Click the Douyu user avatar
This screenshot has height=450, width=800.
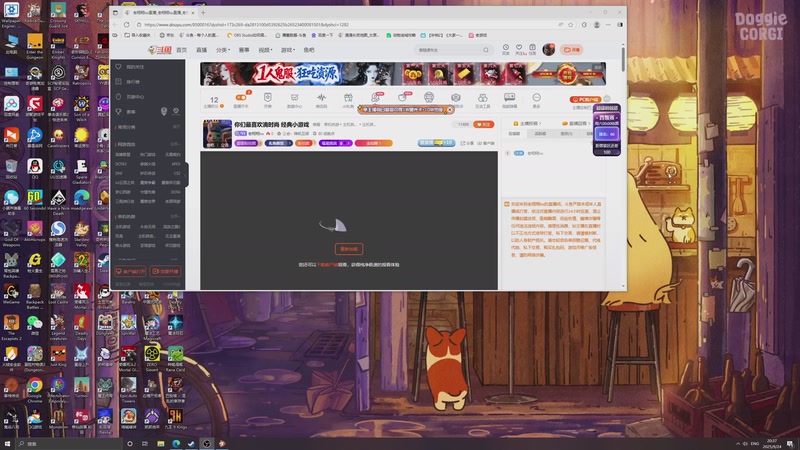tap(548, 49)
